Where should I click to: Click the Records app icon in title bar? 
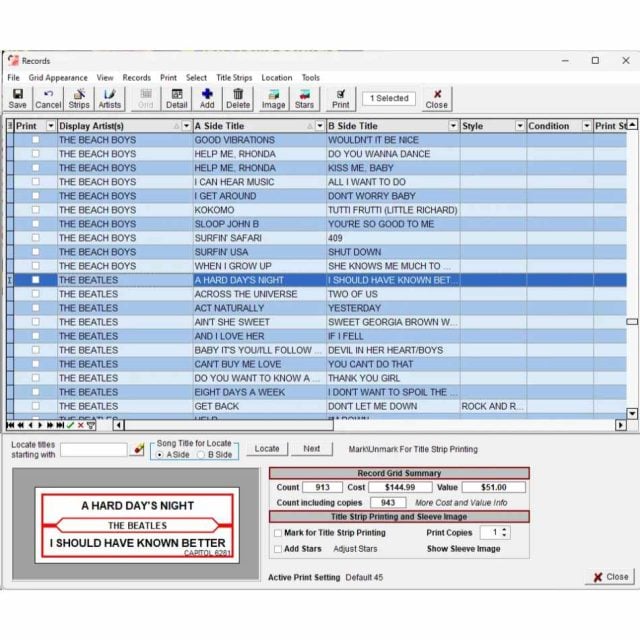(13, 60)
